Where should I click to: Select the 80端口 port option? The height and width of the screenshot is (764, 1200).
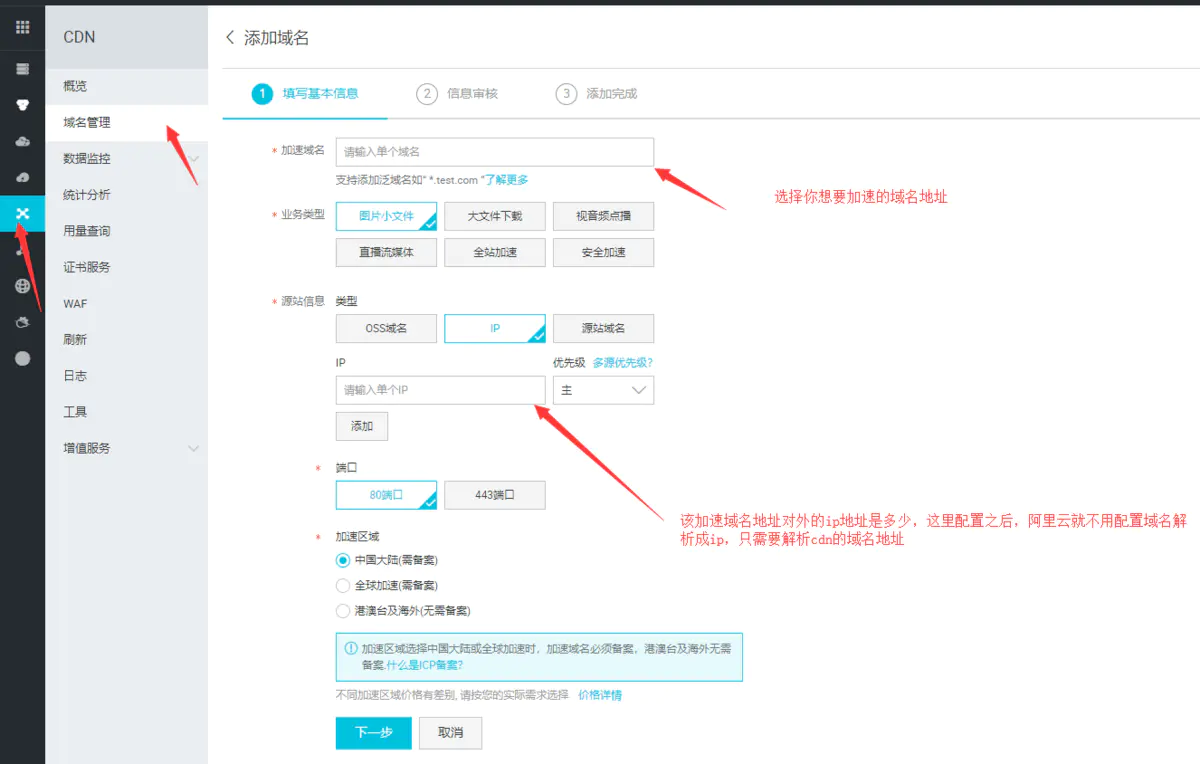(x=386, y=495)
